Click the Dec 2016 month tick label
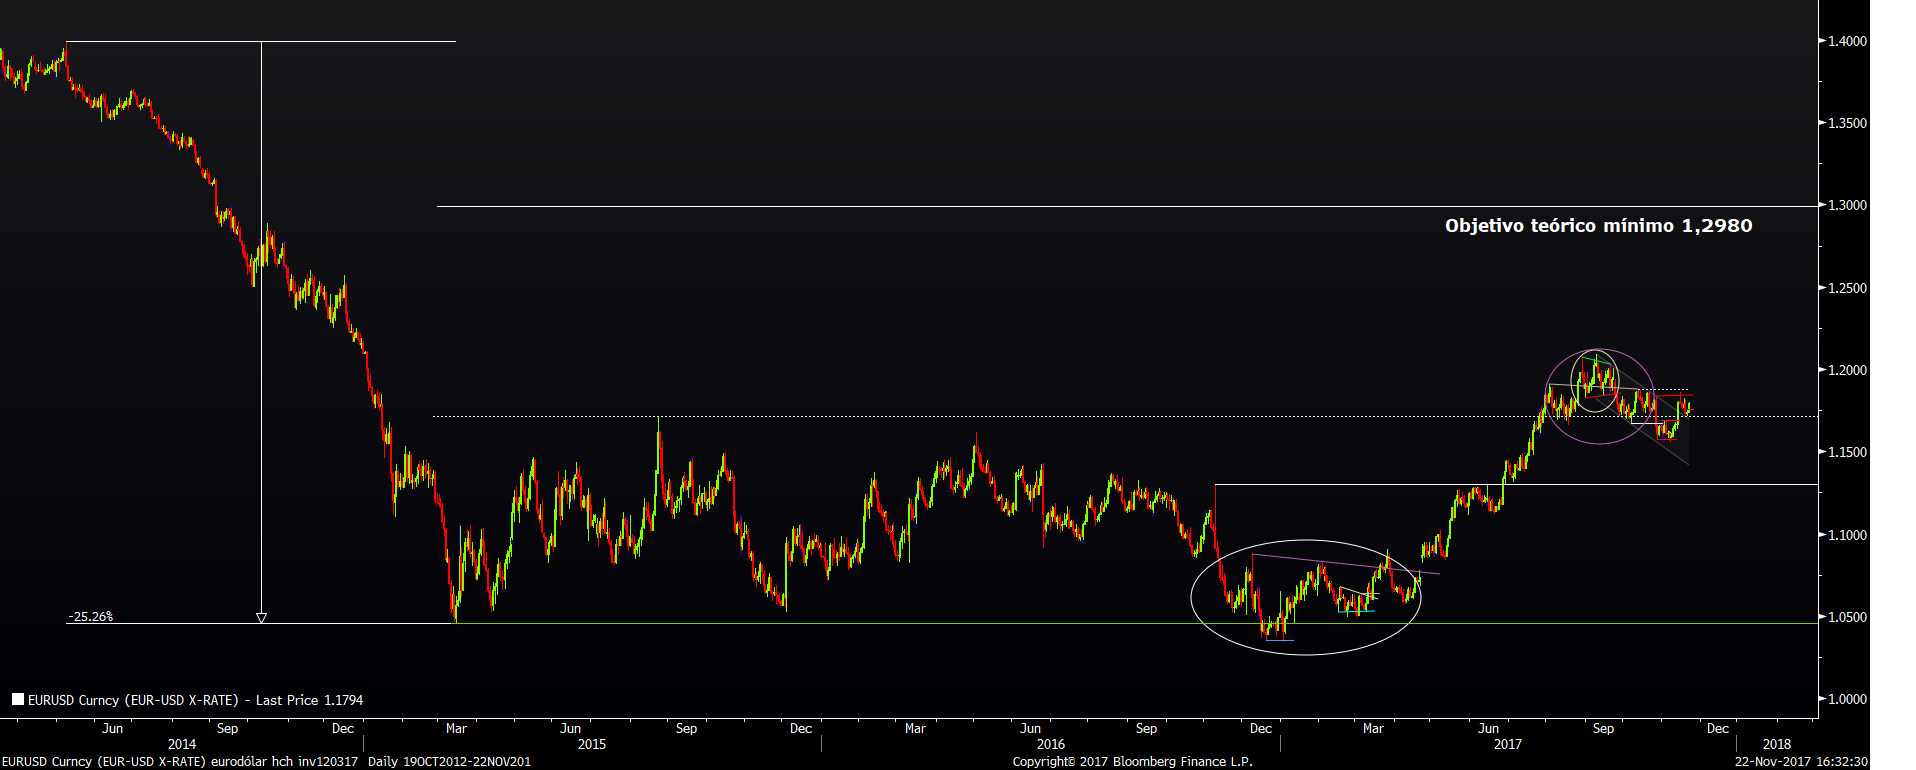Screen dimensions: 1916x770 [1261, 728]
